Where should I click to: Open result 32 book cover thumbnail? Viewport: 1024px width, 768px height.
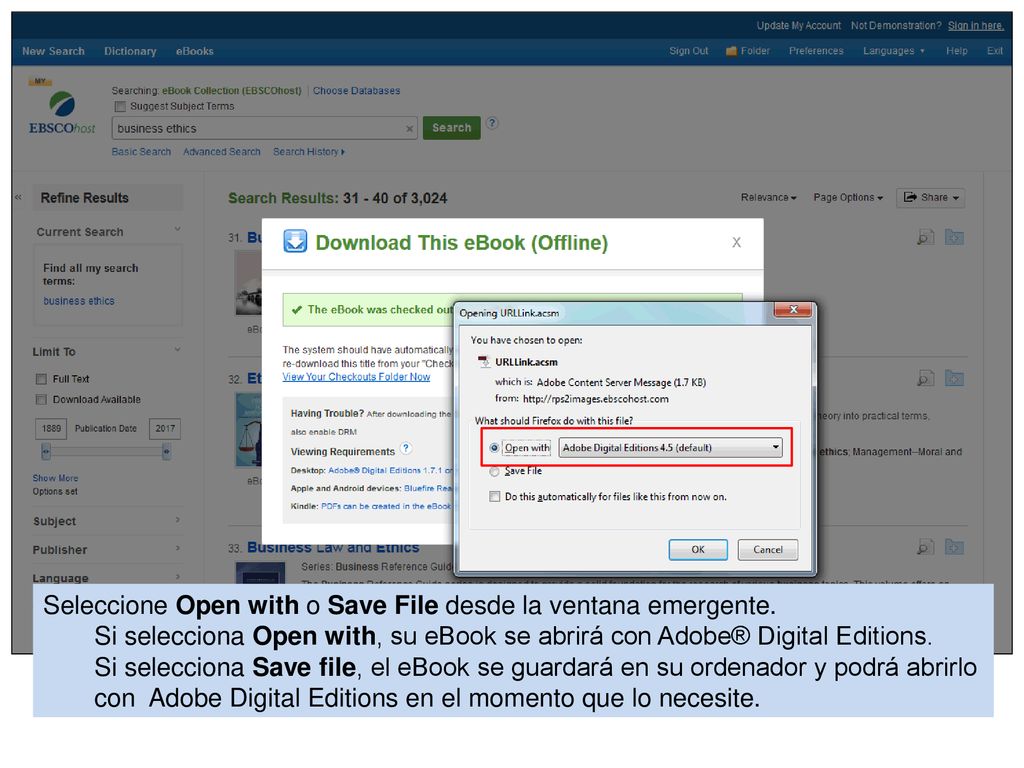(x=248, y=429)
